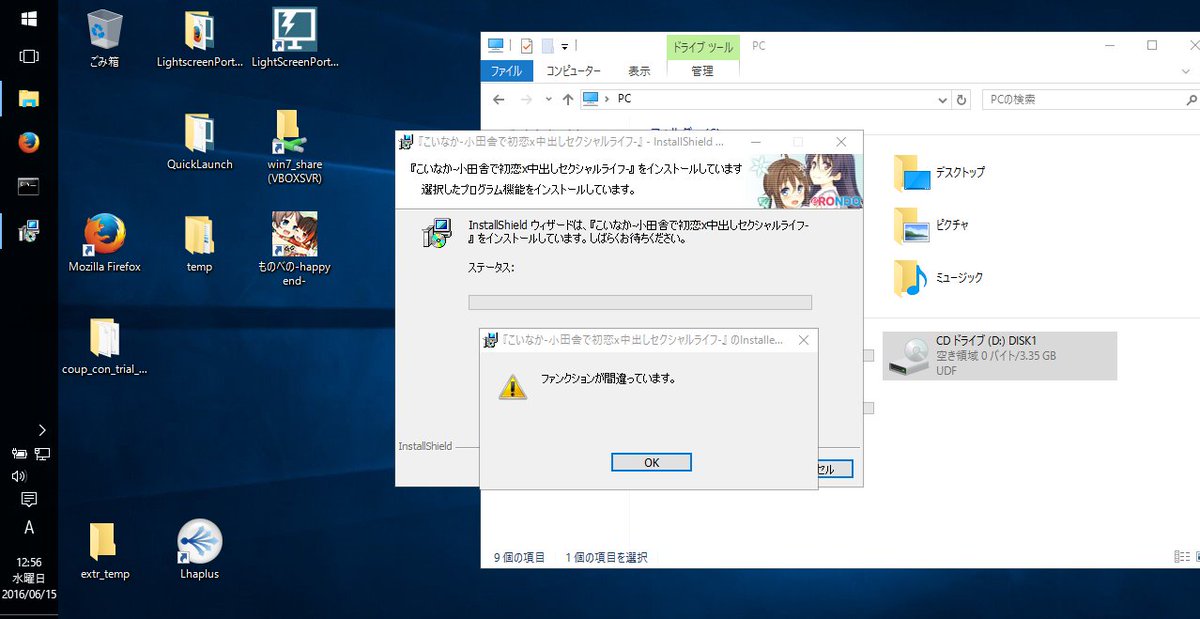
Task: Open the コンピューター ribbon tab
Action: point(573,71)
